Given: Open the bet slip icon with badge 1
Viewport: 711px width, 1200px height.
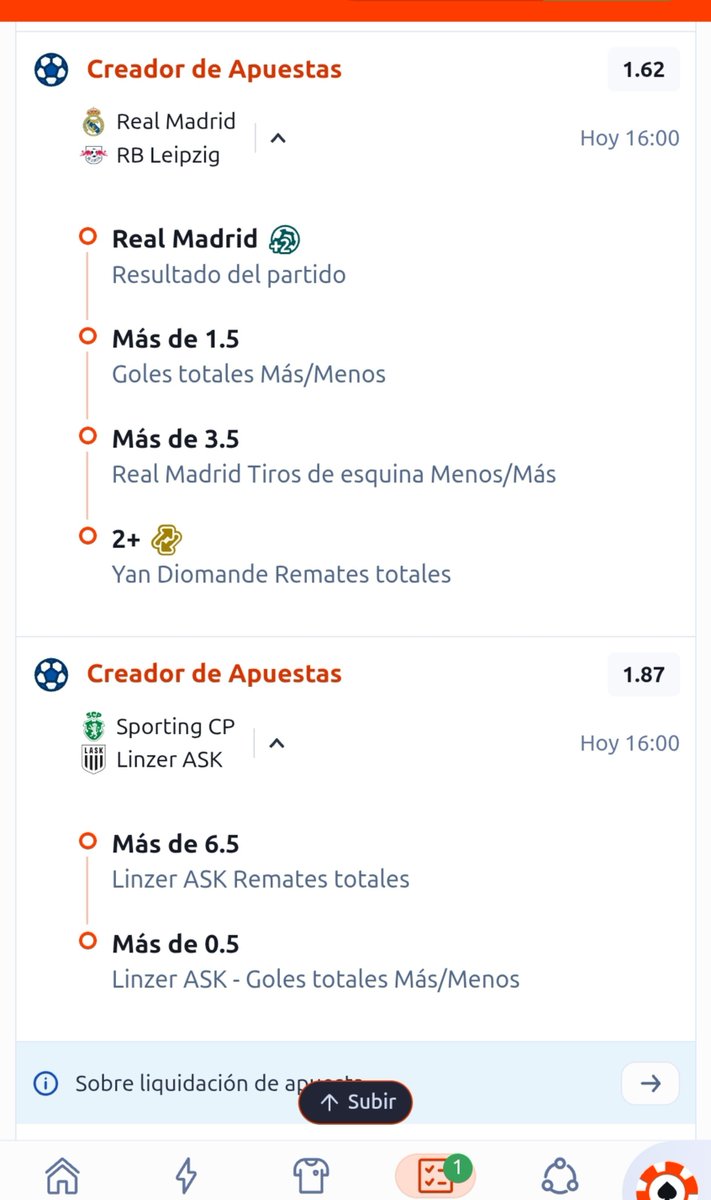Looking at the screenshot, I should pos(434,1174).
